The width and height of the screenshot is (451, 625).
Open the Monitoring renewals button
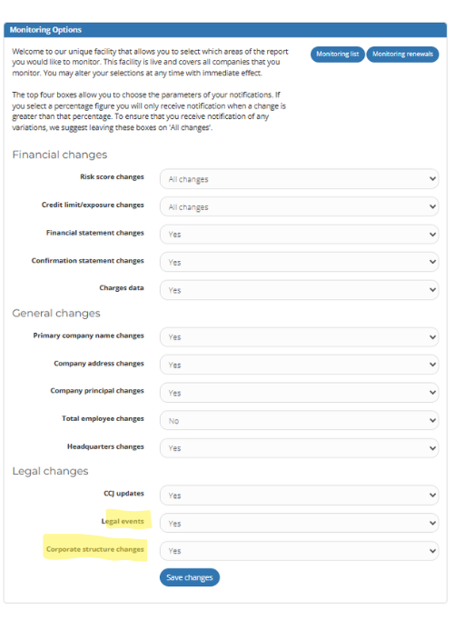(x=402, y=54)
